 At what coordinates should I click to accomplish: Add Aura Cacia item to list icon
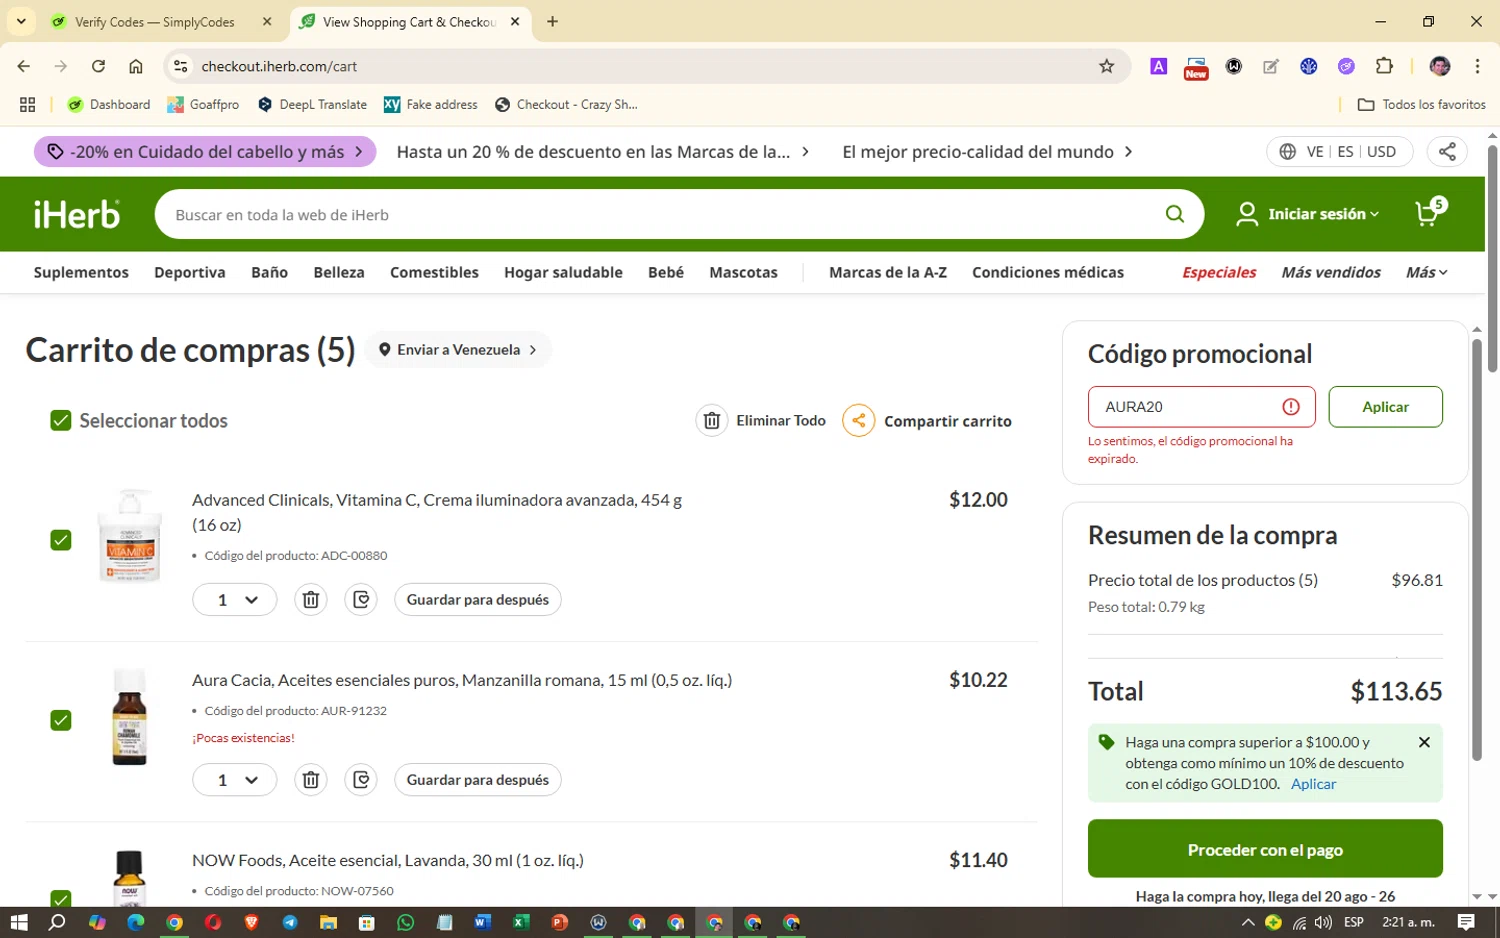361,780
